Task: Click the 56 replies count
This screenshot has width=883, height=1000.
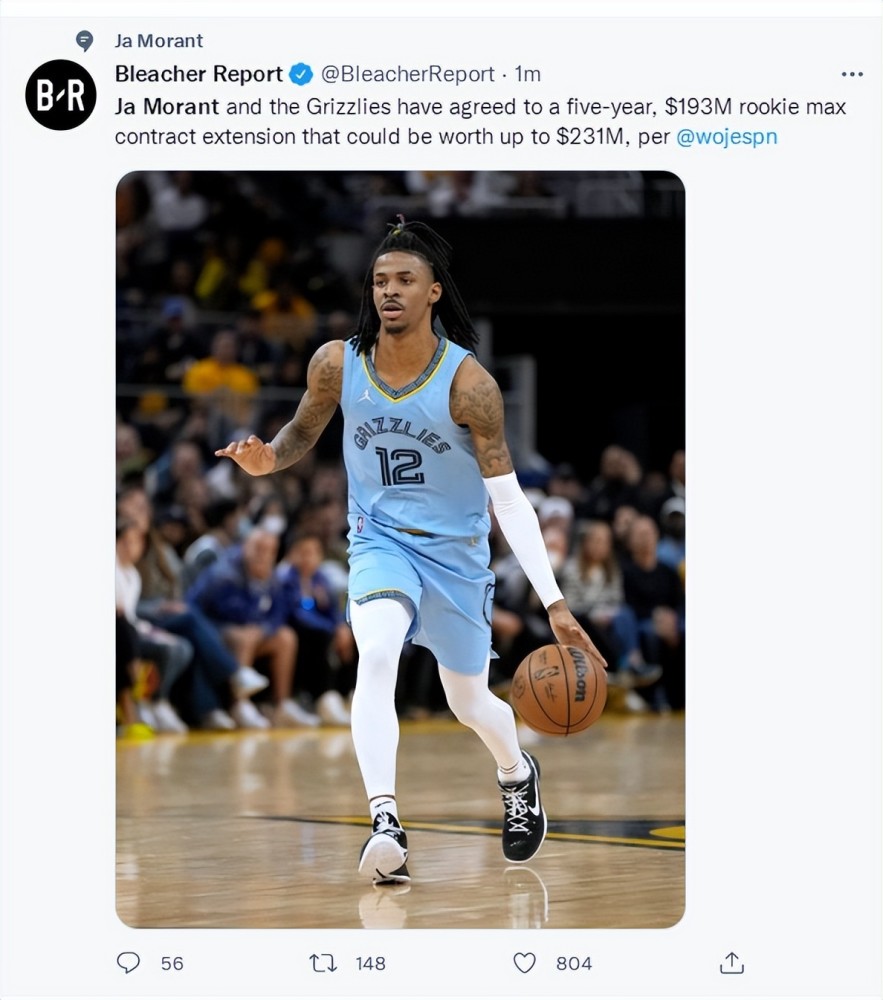Action: point(172,963)
